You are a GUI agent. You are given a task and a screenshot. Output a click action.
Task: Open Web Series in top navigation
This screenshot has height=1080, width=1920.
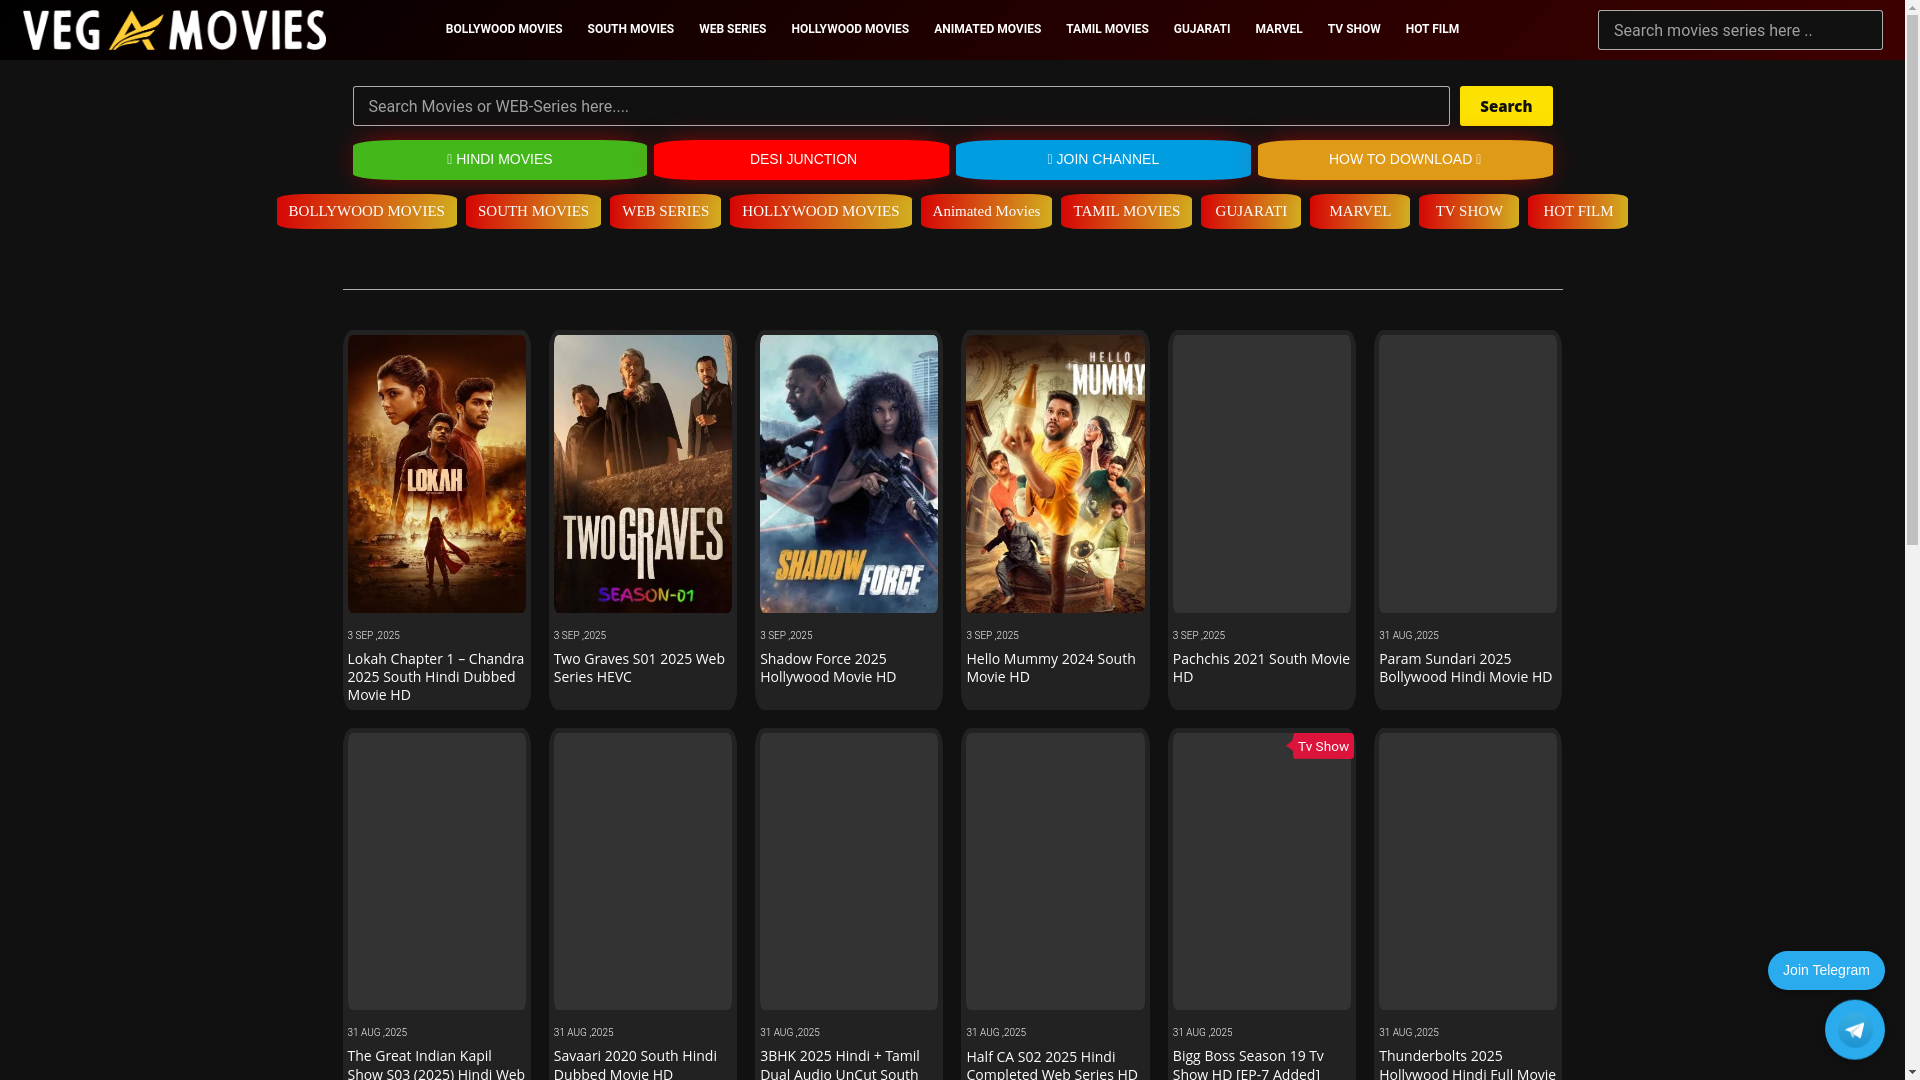[x=732, y=29]
